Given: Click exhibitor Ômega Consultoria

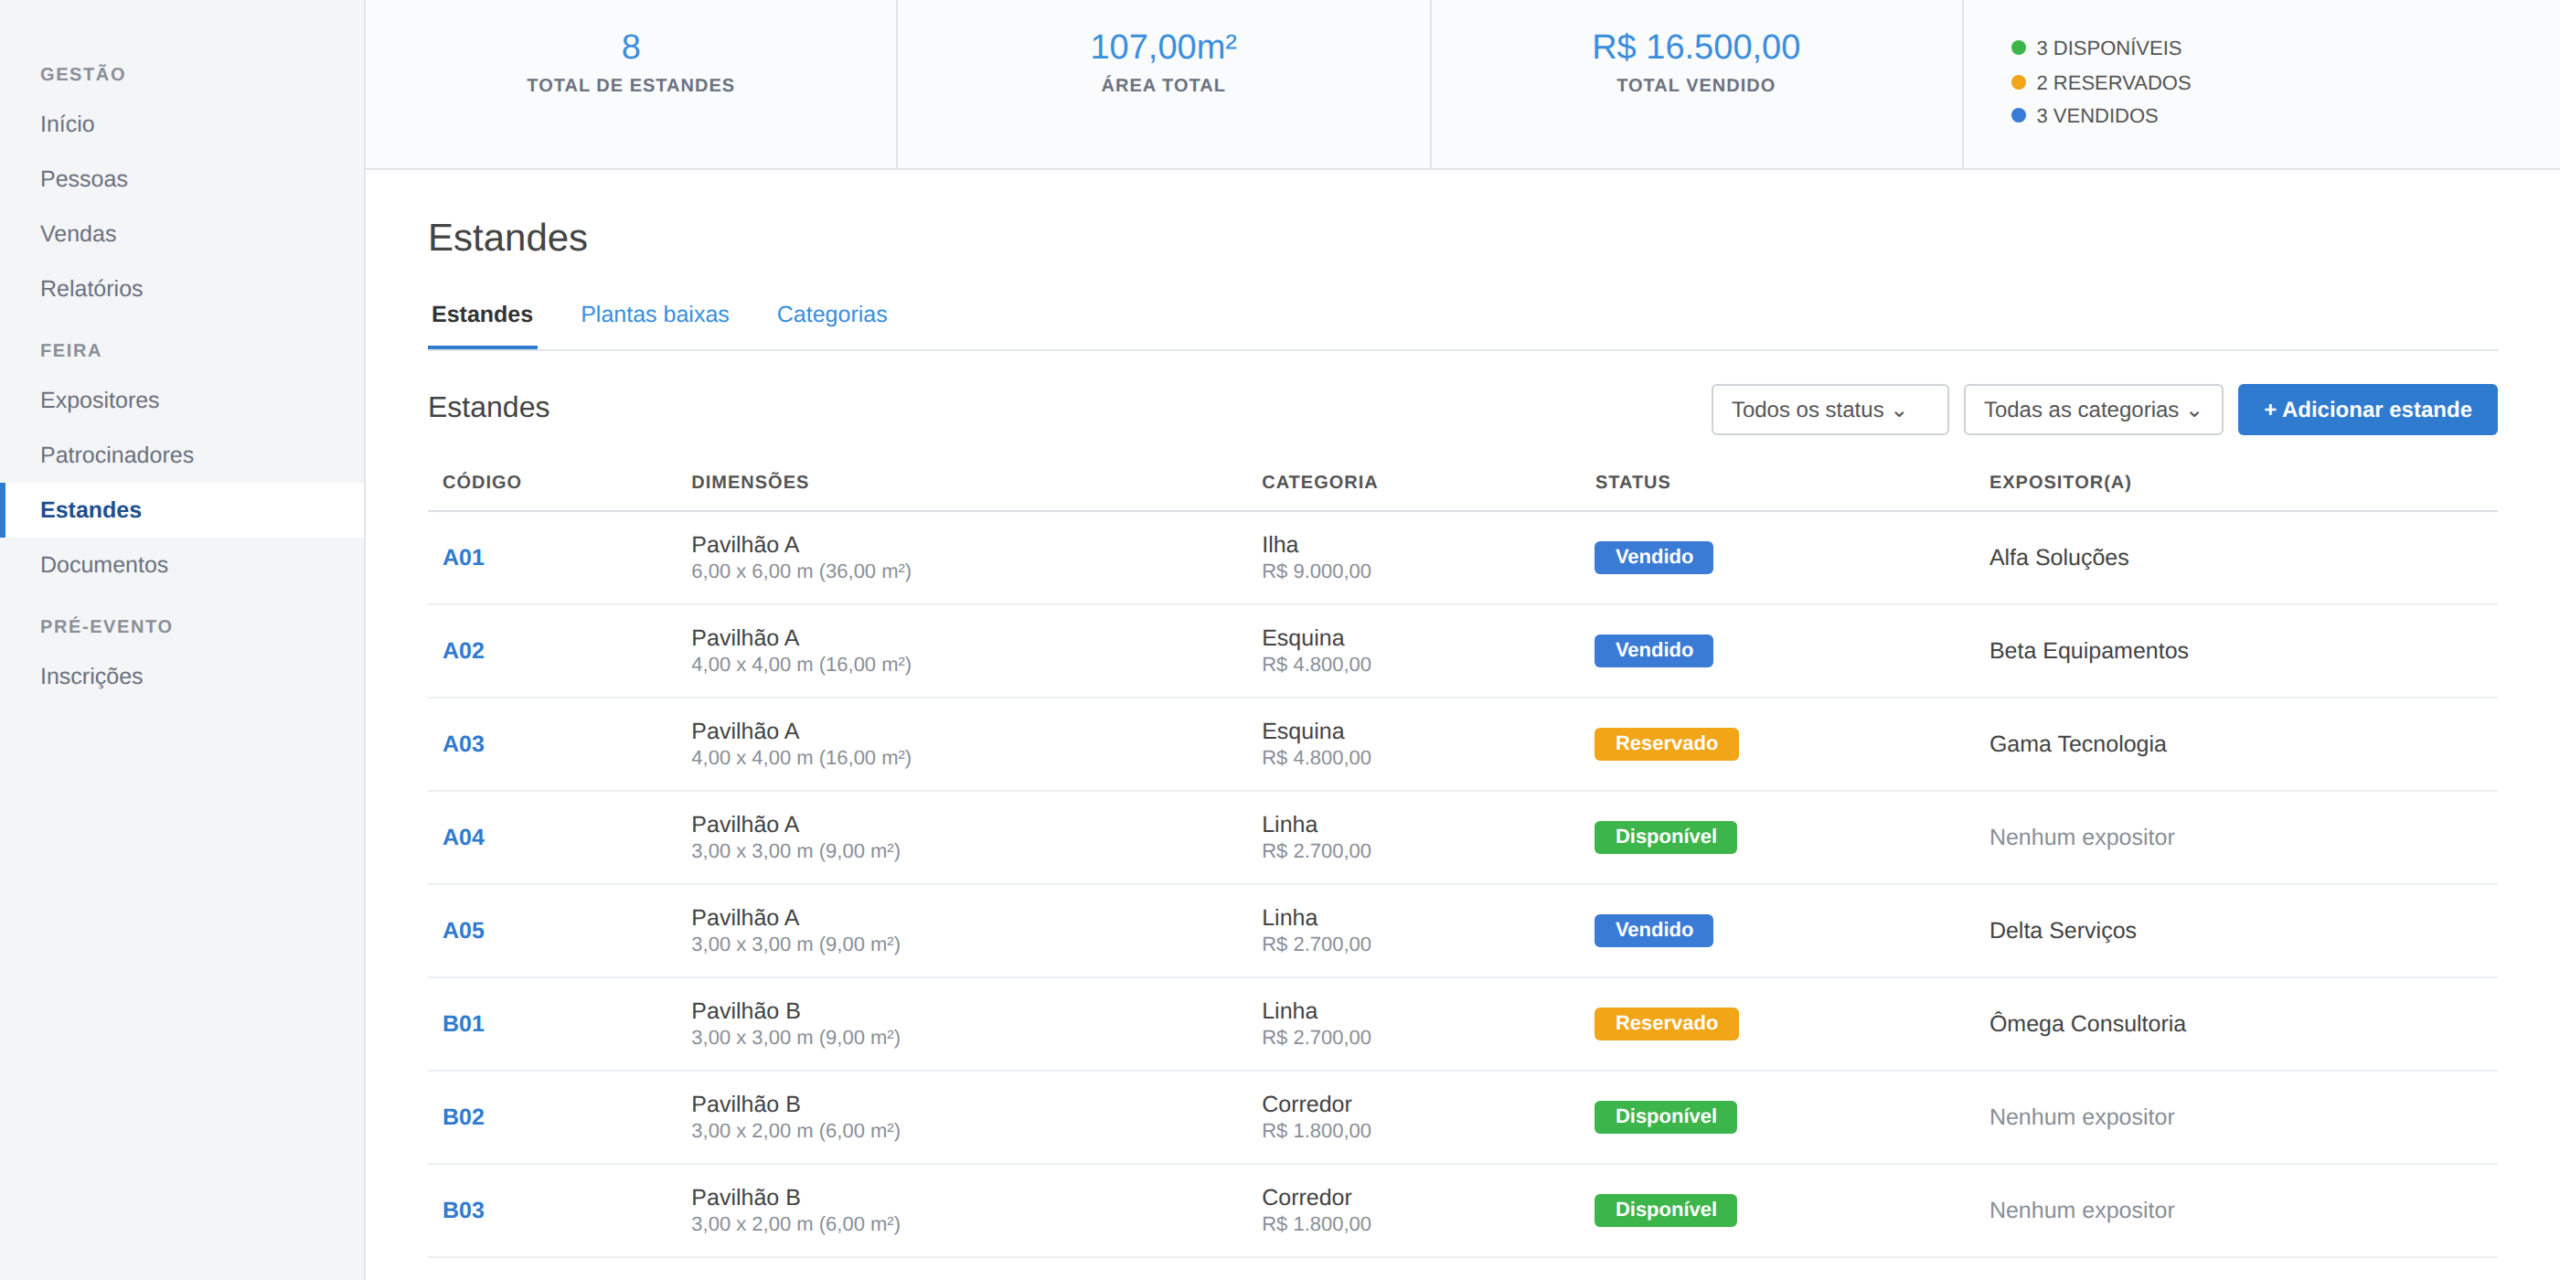Looking at the screenshot, I should 2088,1024.
